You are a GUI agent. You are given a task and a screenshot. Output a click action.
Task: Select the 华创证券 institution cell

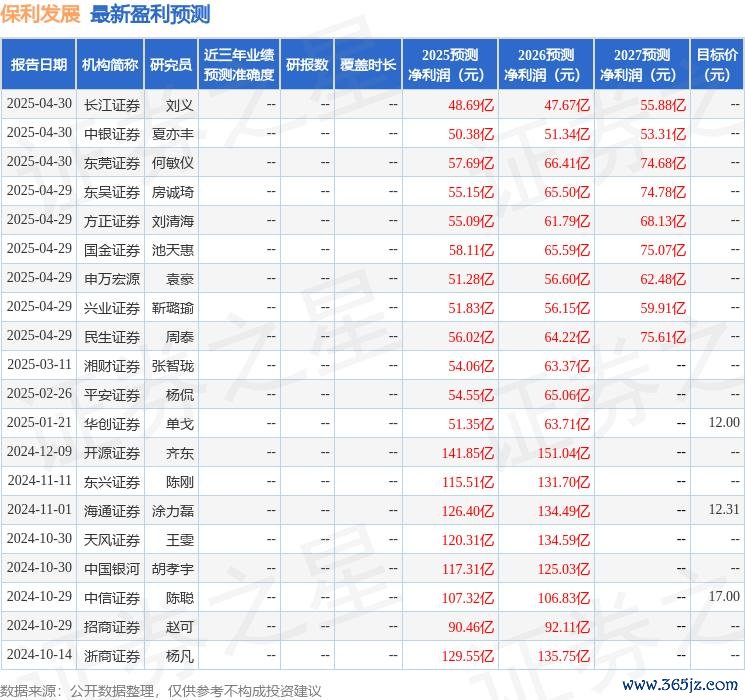112,424
